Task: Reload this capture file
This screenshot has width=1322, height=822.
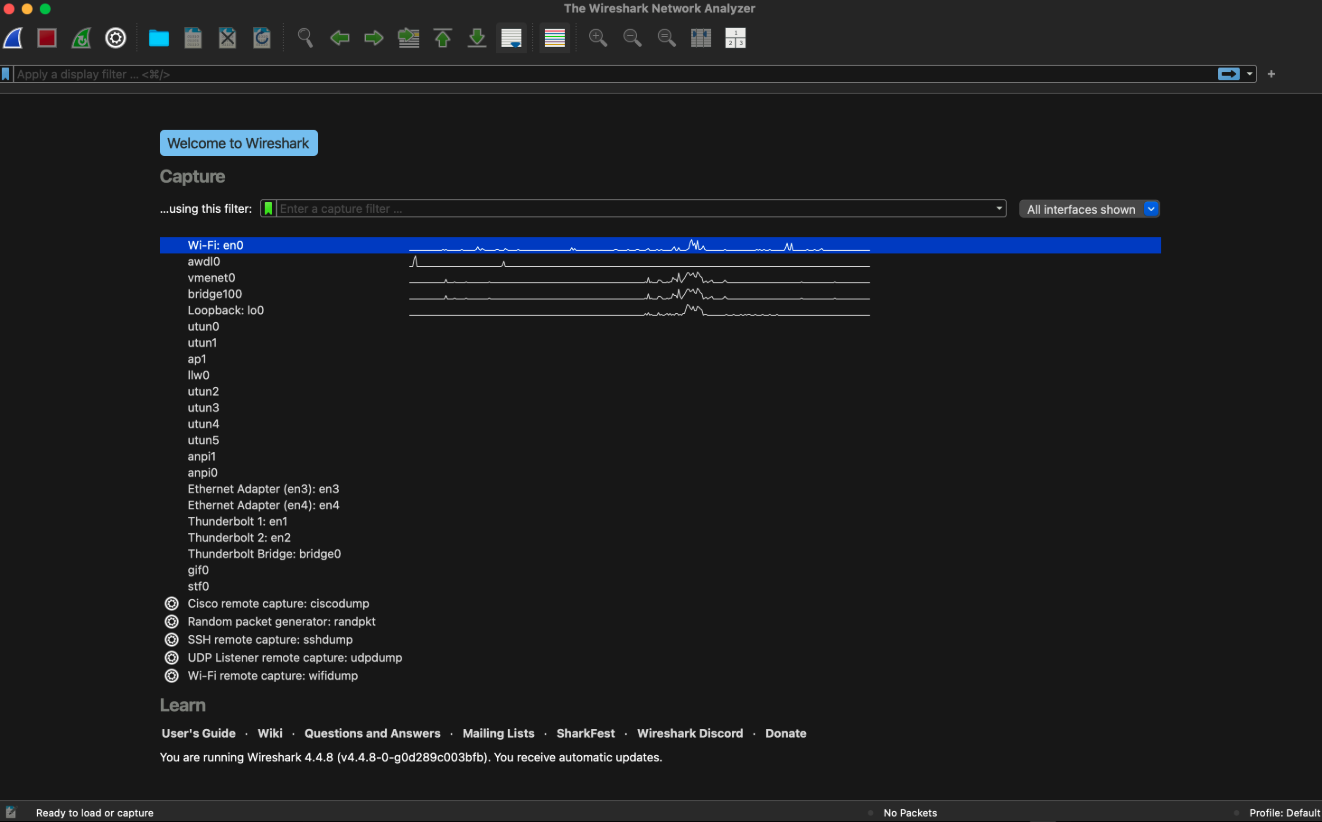Action: pos(262,38)
